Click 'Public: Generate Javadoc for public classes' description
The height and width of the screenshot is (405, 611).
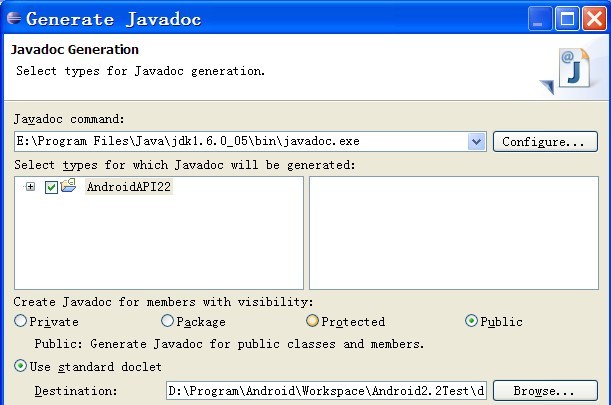point(229,344)
